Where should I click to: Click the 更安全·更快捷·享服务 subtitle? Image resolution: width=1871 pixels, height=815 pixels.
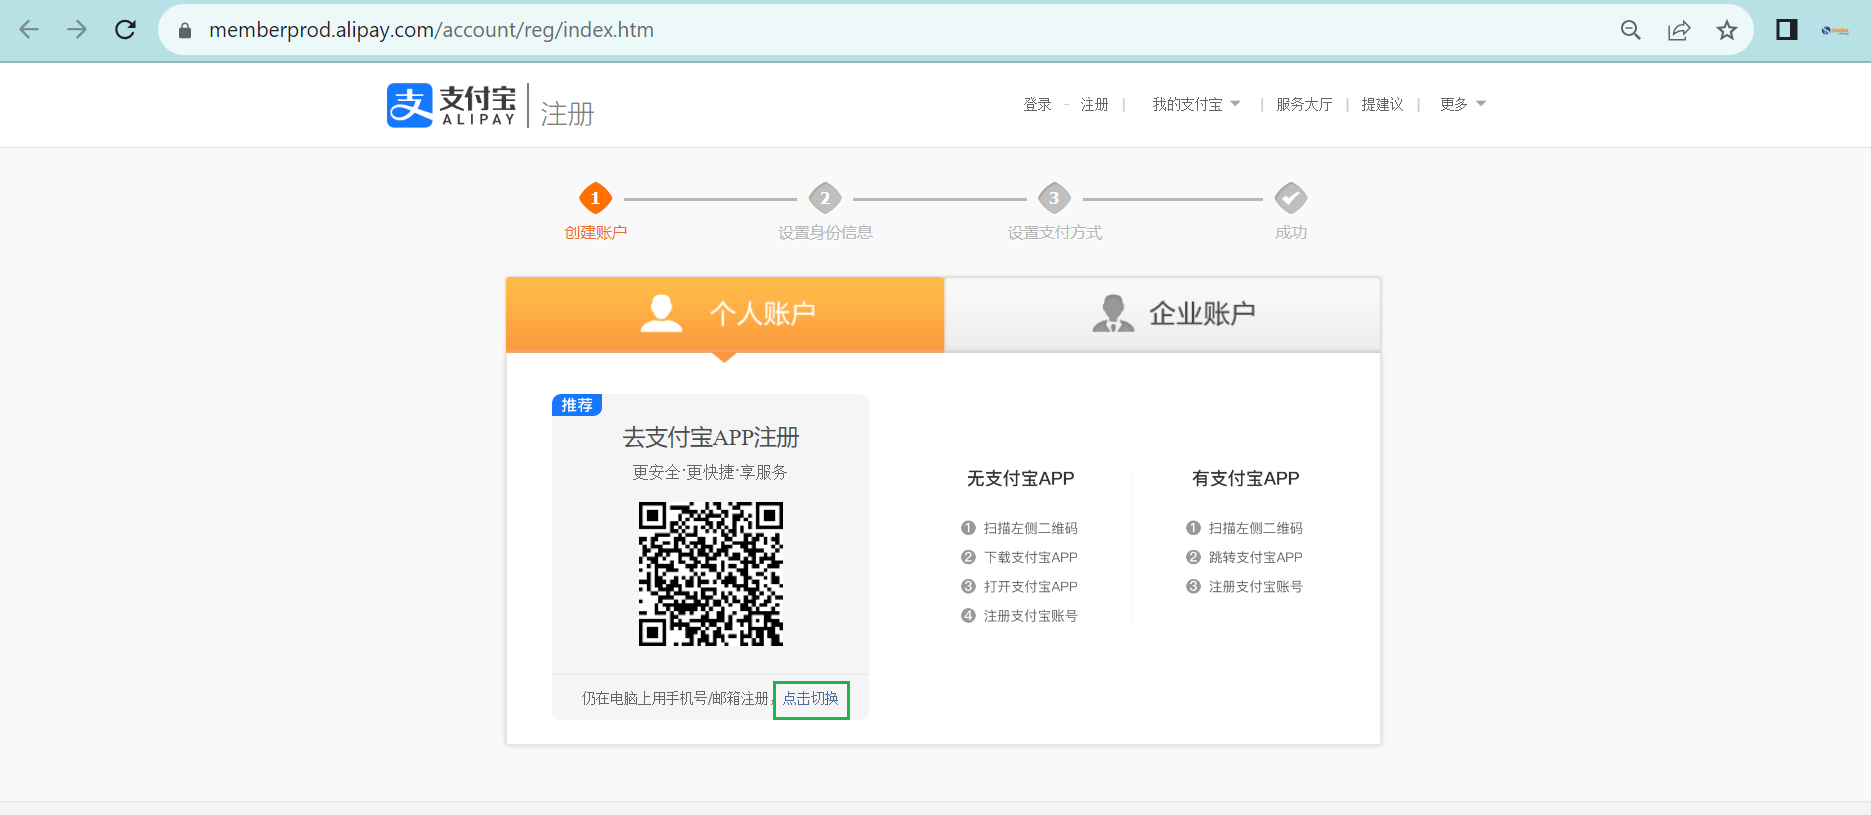[x=710, y=472]
